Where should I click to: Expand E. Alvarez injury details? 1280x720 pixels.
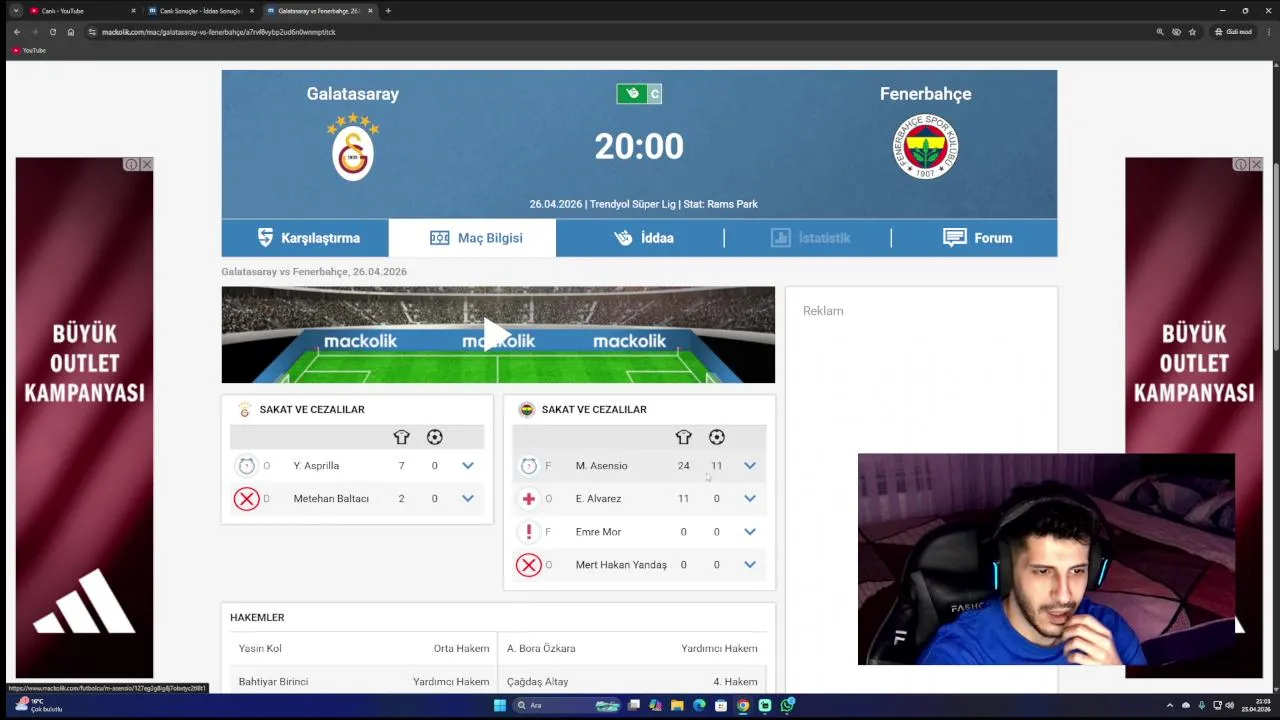pyautogui.click(x=750, y=499)
